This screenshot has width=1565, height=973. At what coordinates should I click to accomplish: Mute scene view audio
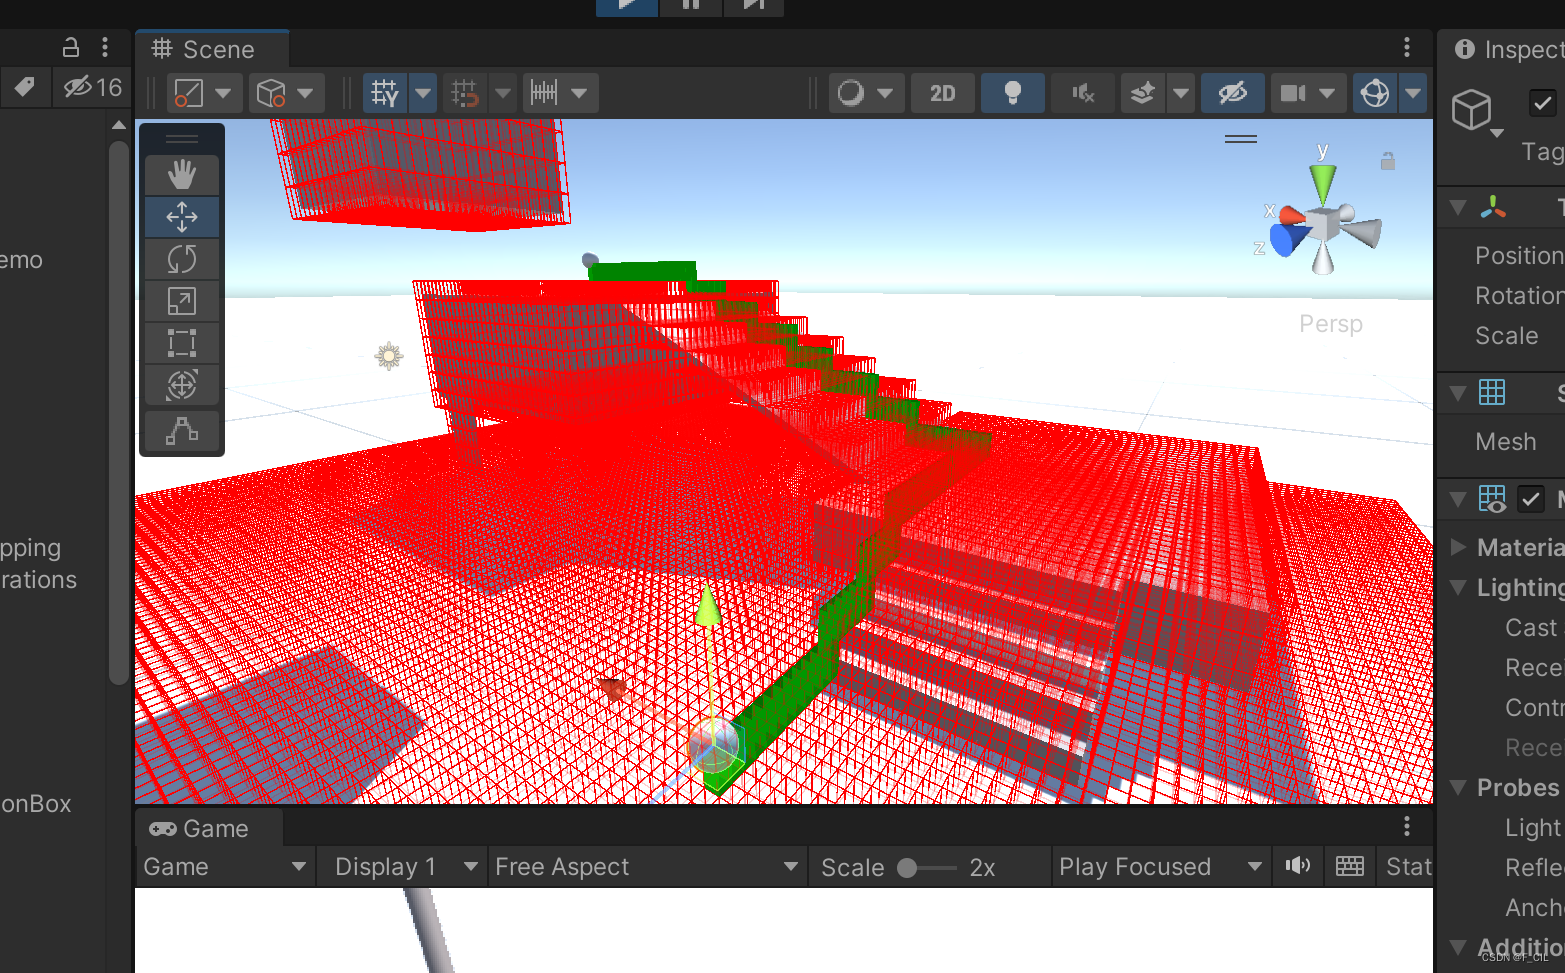point(1082,92)
